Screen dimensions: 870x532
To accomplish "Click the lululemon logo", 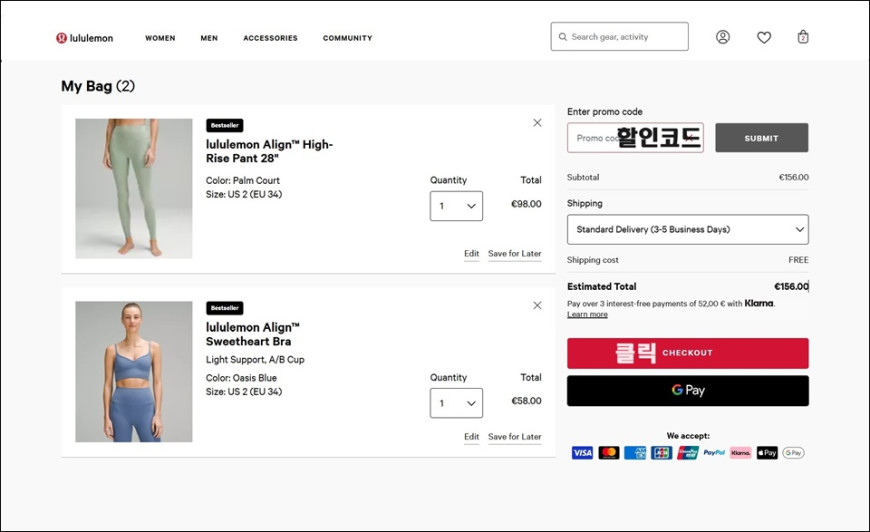I will 84,38.
